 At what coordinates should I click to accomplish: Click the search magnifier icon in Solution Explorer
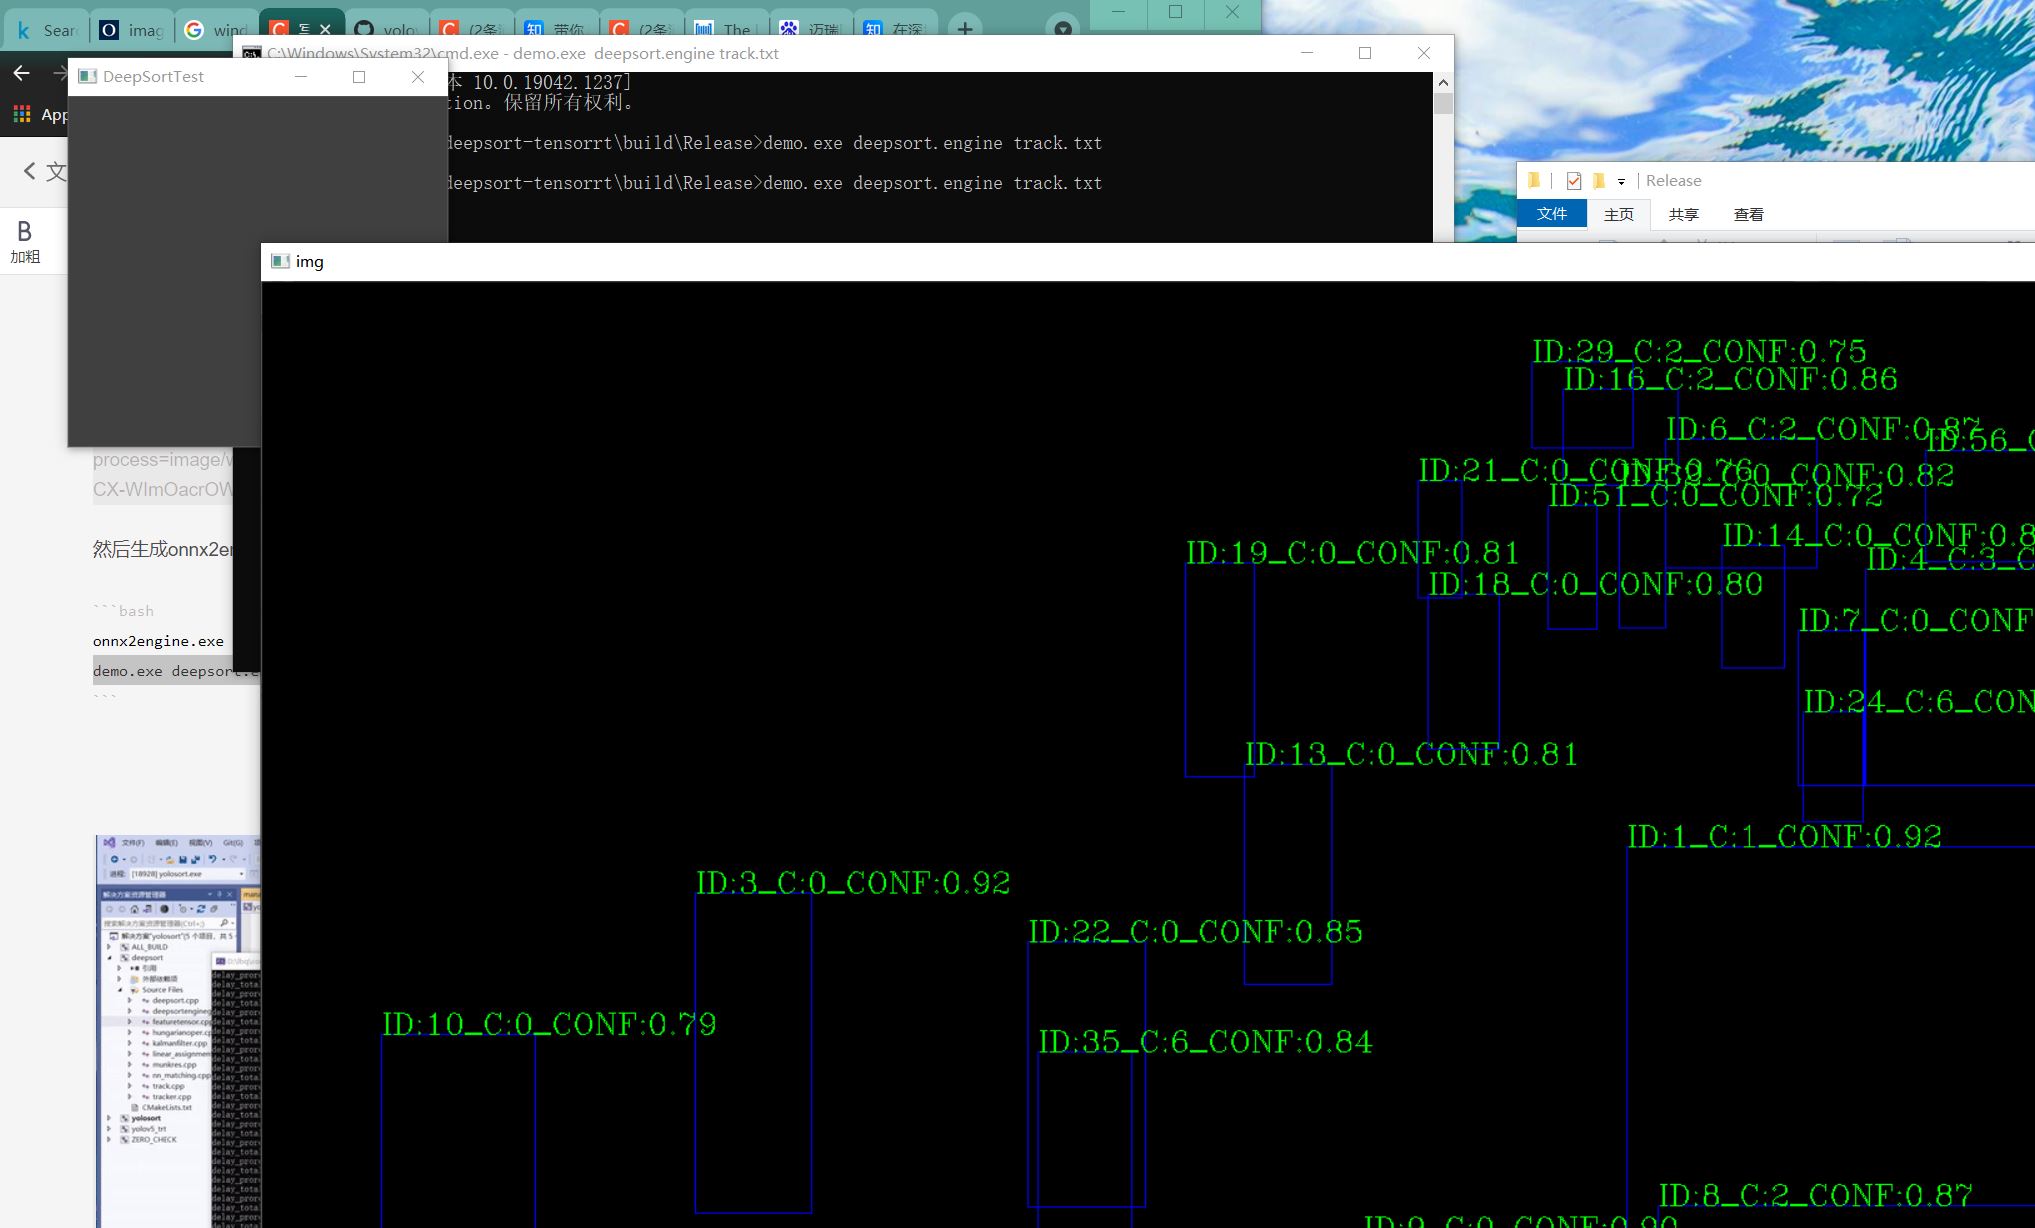224,922
